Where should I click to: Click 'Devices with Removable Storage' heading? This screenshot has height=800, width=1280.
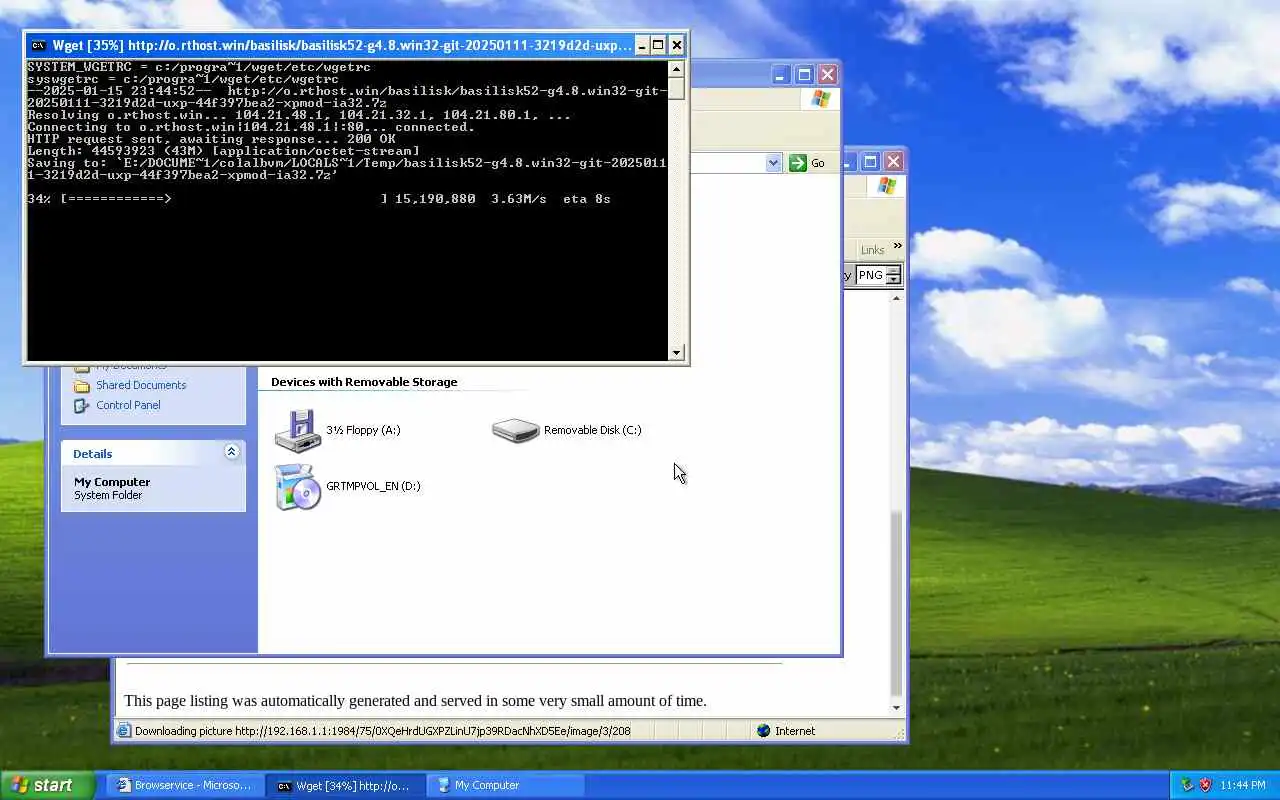(364, 382)
